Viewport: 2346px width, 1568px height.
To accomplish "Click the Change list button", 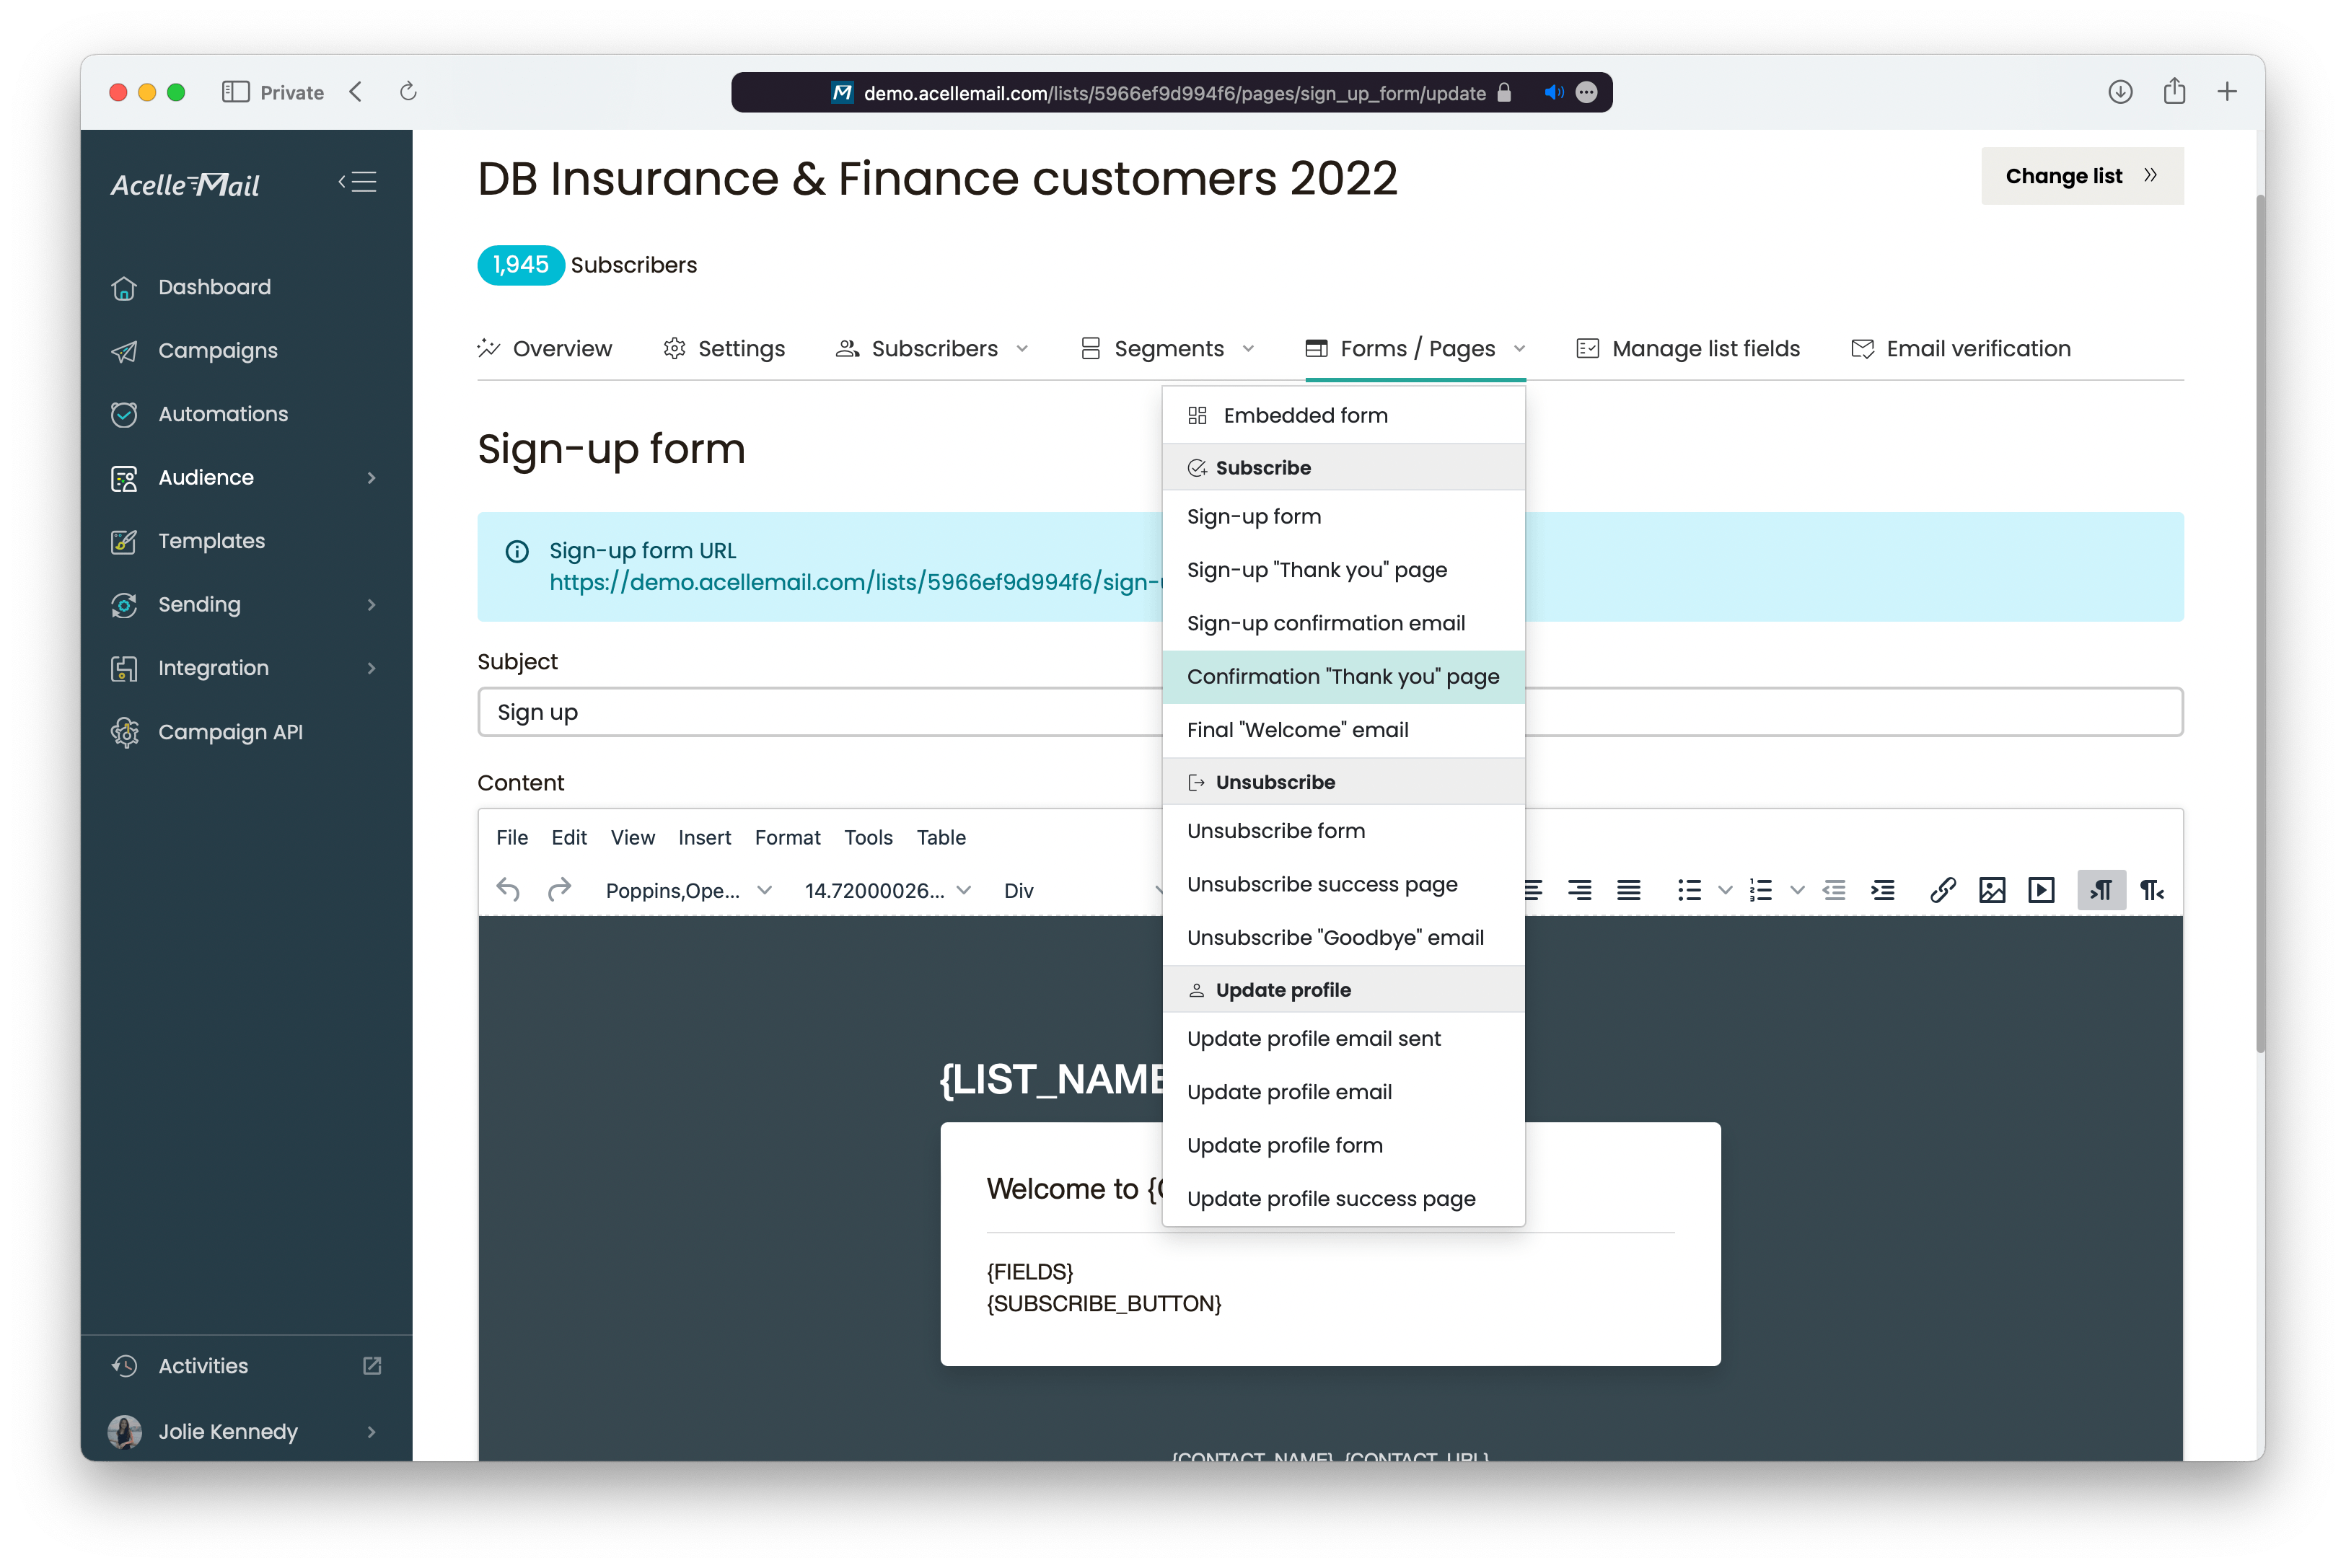I will [2082, 176].
